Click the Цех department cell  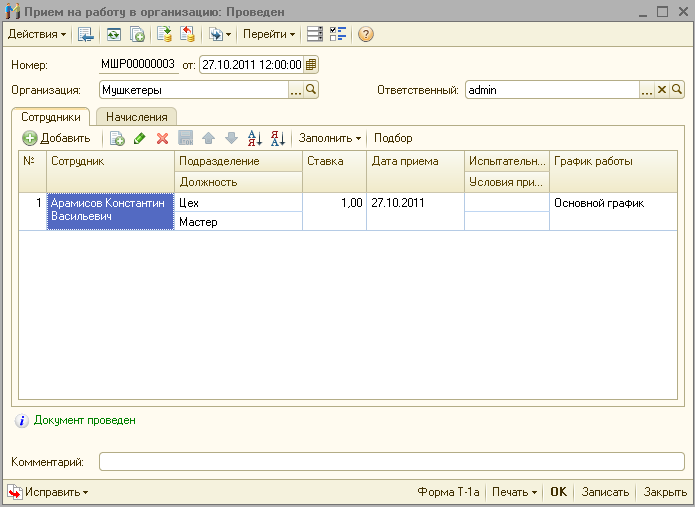[x=238, y=203]
